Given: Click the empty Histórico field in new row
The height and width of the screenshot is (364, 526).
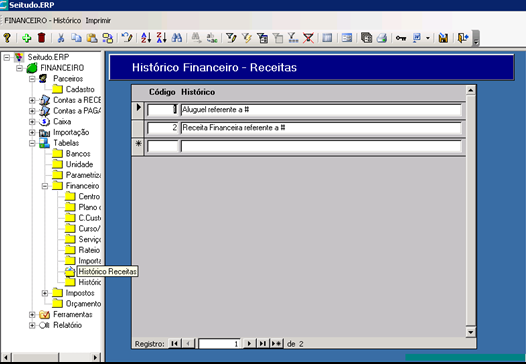Looking at the screenshot, I should click(x=321, y=147).
